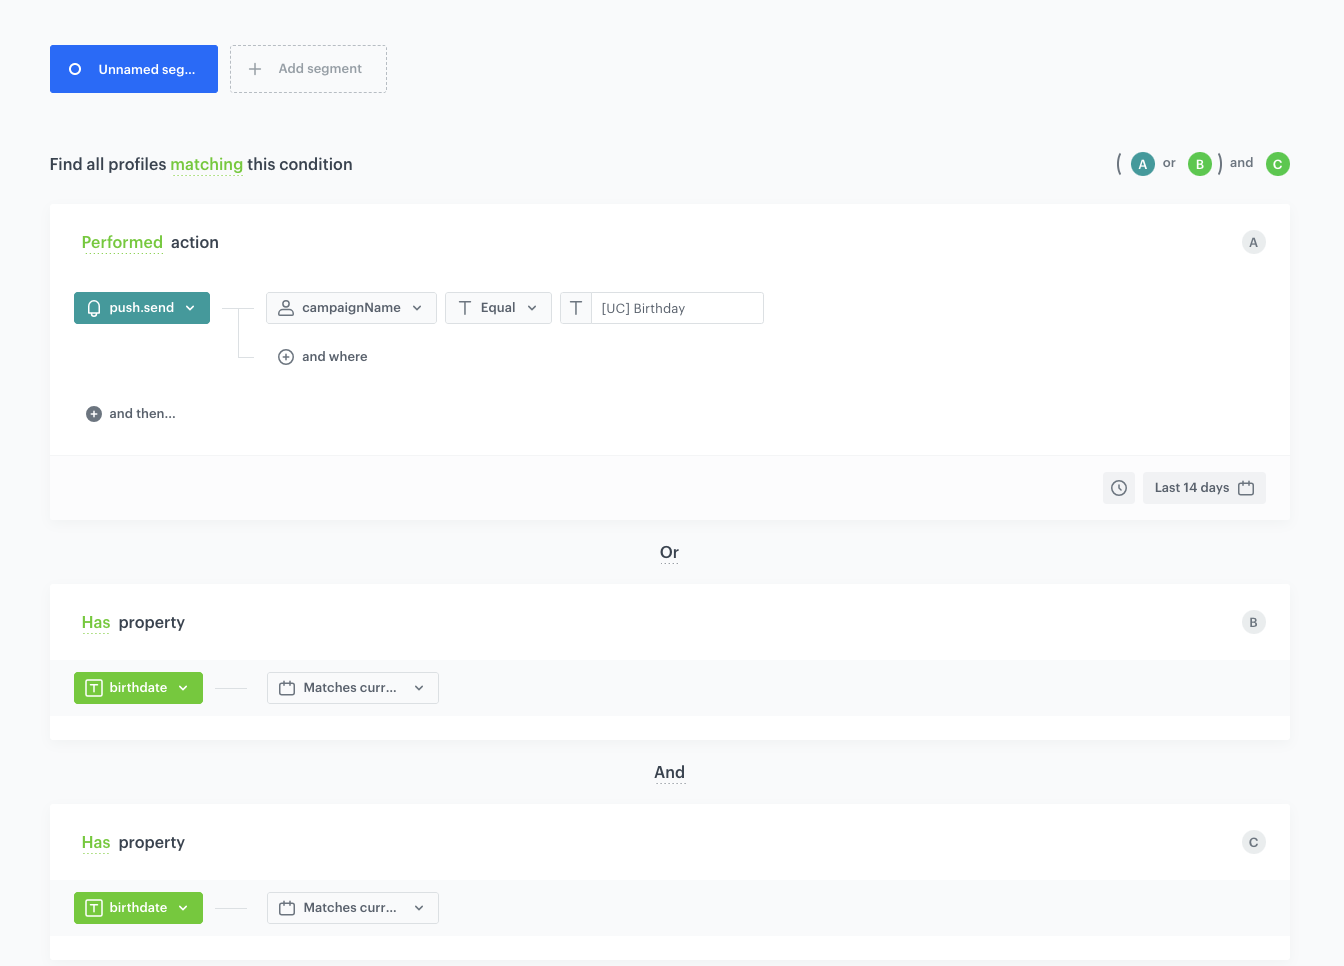The width and height of the screenshot is (1344, 966).
Task: Select the Unnamed segment tab
Action: tap(134, 69)
